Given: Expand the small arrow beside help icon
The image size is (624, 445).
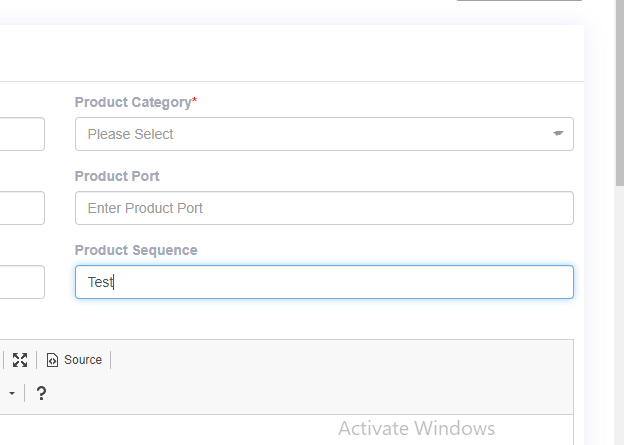Looking at the screenshot, I should 13,393.
